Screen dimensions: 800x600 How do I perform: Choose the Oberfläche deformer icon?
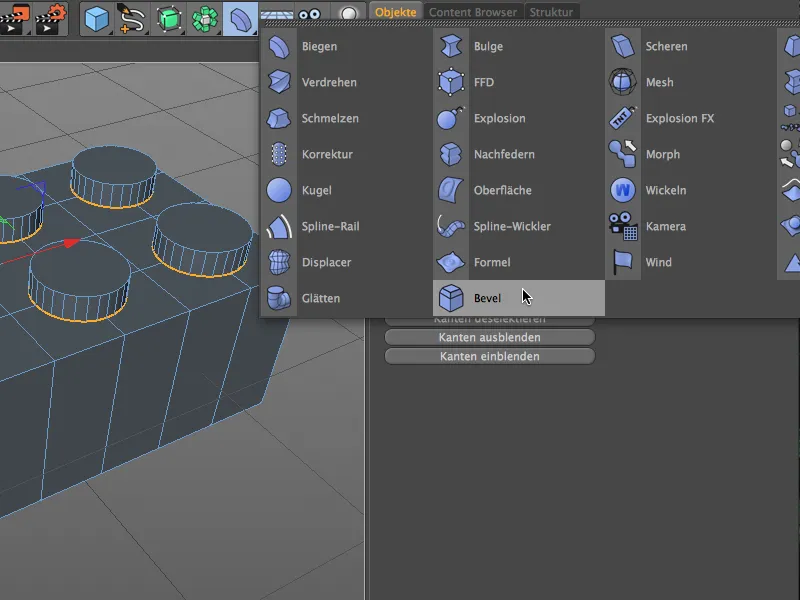[x=451, y=190]
